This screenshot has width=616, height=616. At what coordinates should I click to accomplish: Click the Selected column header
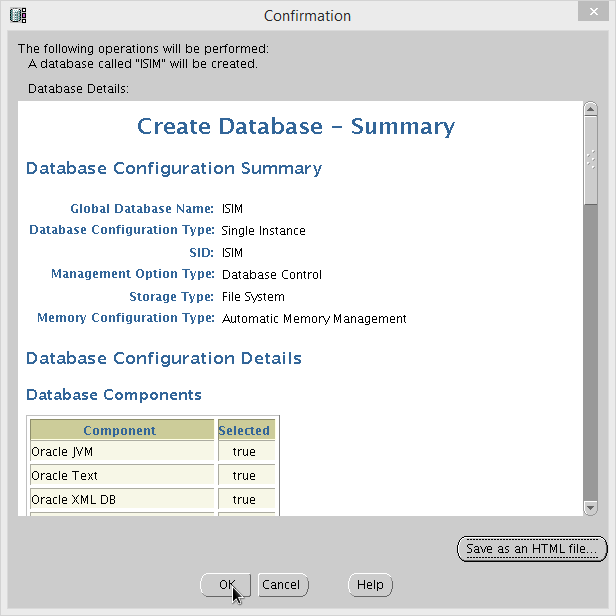244,431
